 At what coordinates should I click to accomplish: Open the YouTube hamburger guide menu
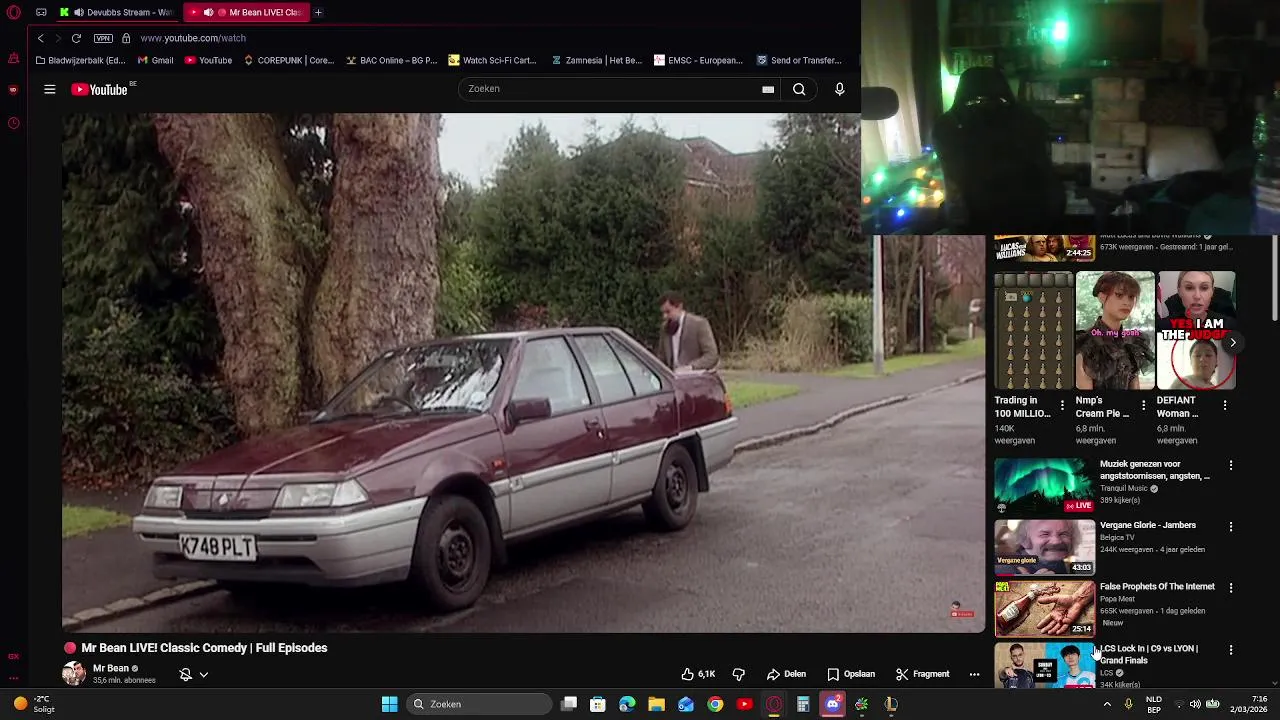click(49, 89)
